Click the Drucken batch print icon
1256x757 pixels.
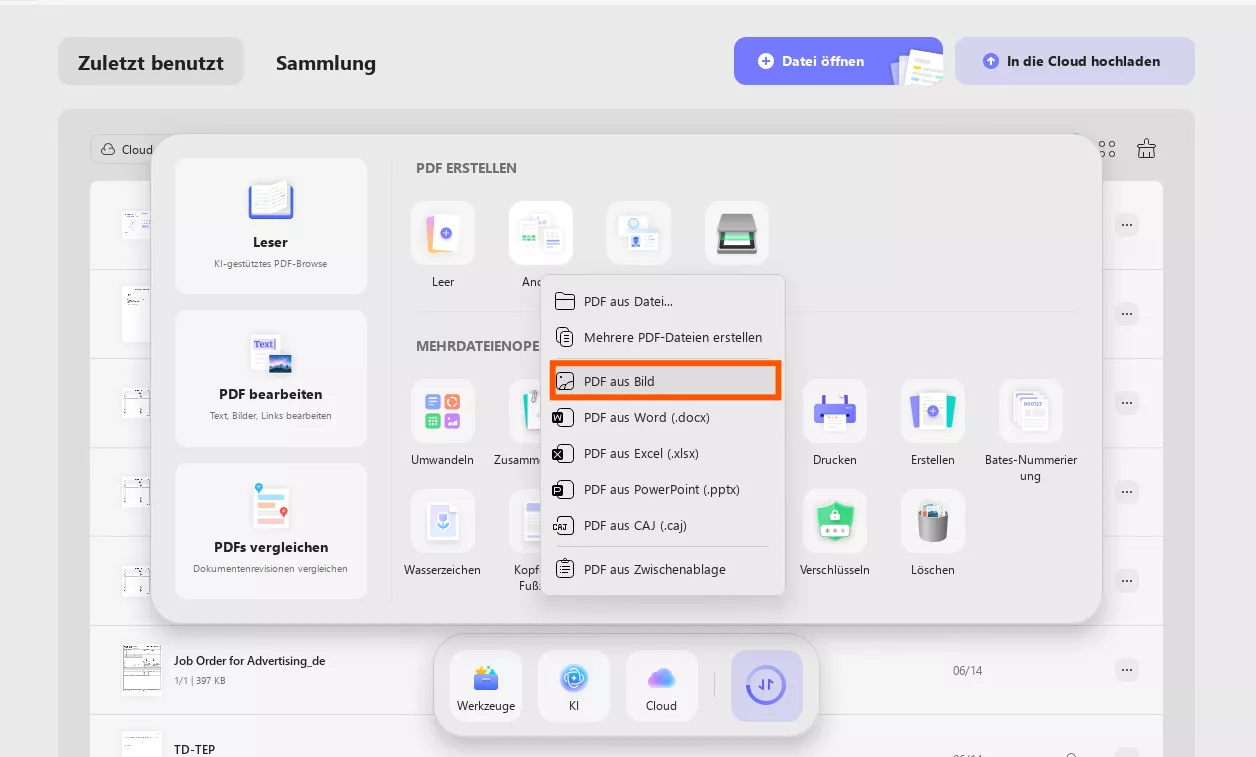(835, 411)
